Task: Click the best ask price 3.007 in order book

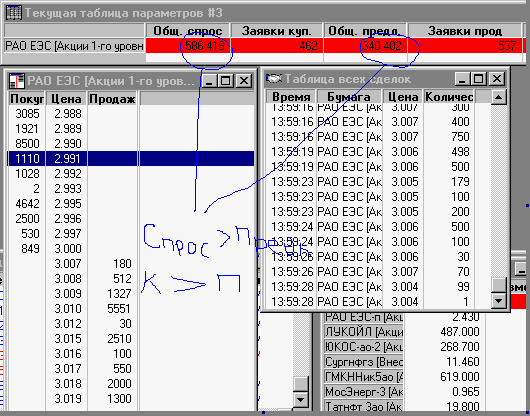Action: coord(68,264)
